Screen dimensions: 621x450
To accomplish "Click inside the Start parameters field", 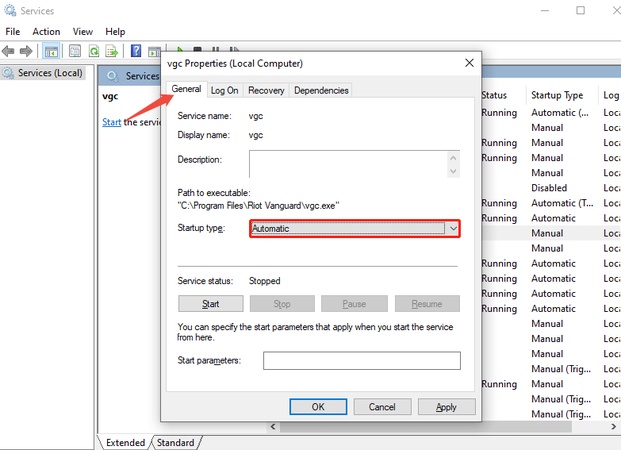I will [362, 360].
